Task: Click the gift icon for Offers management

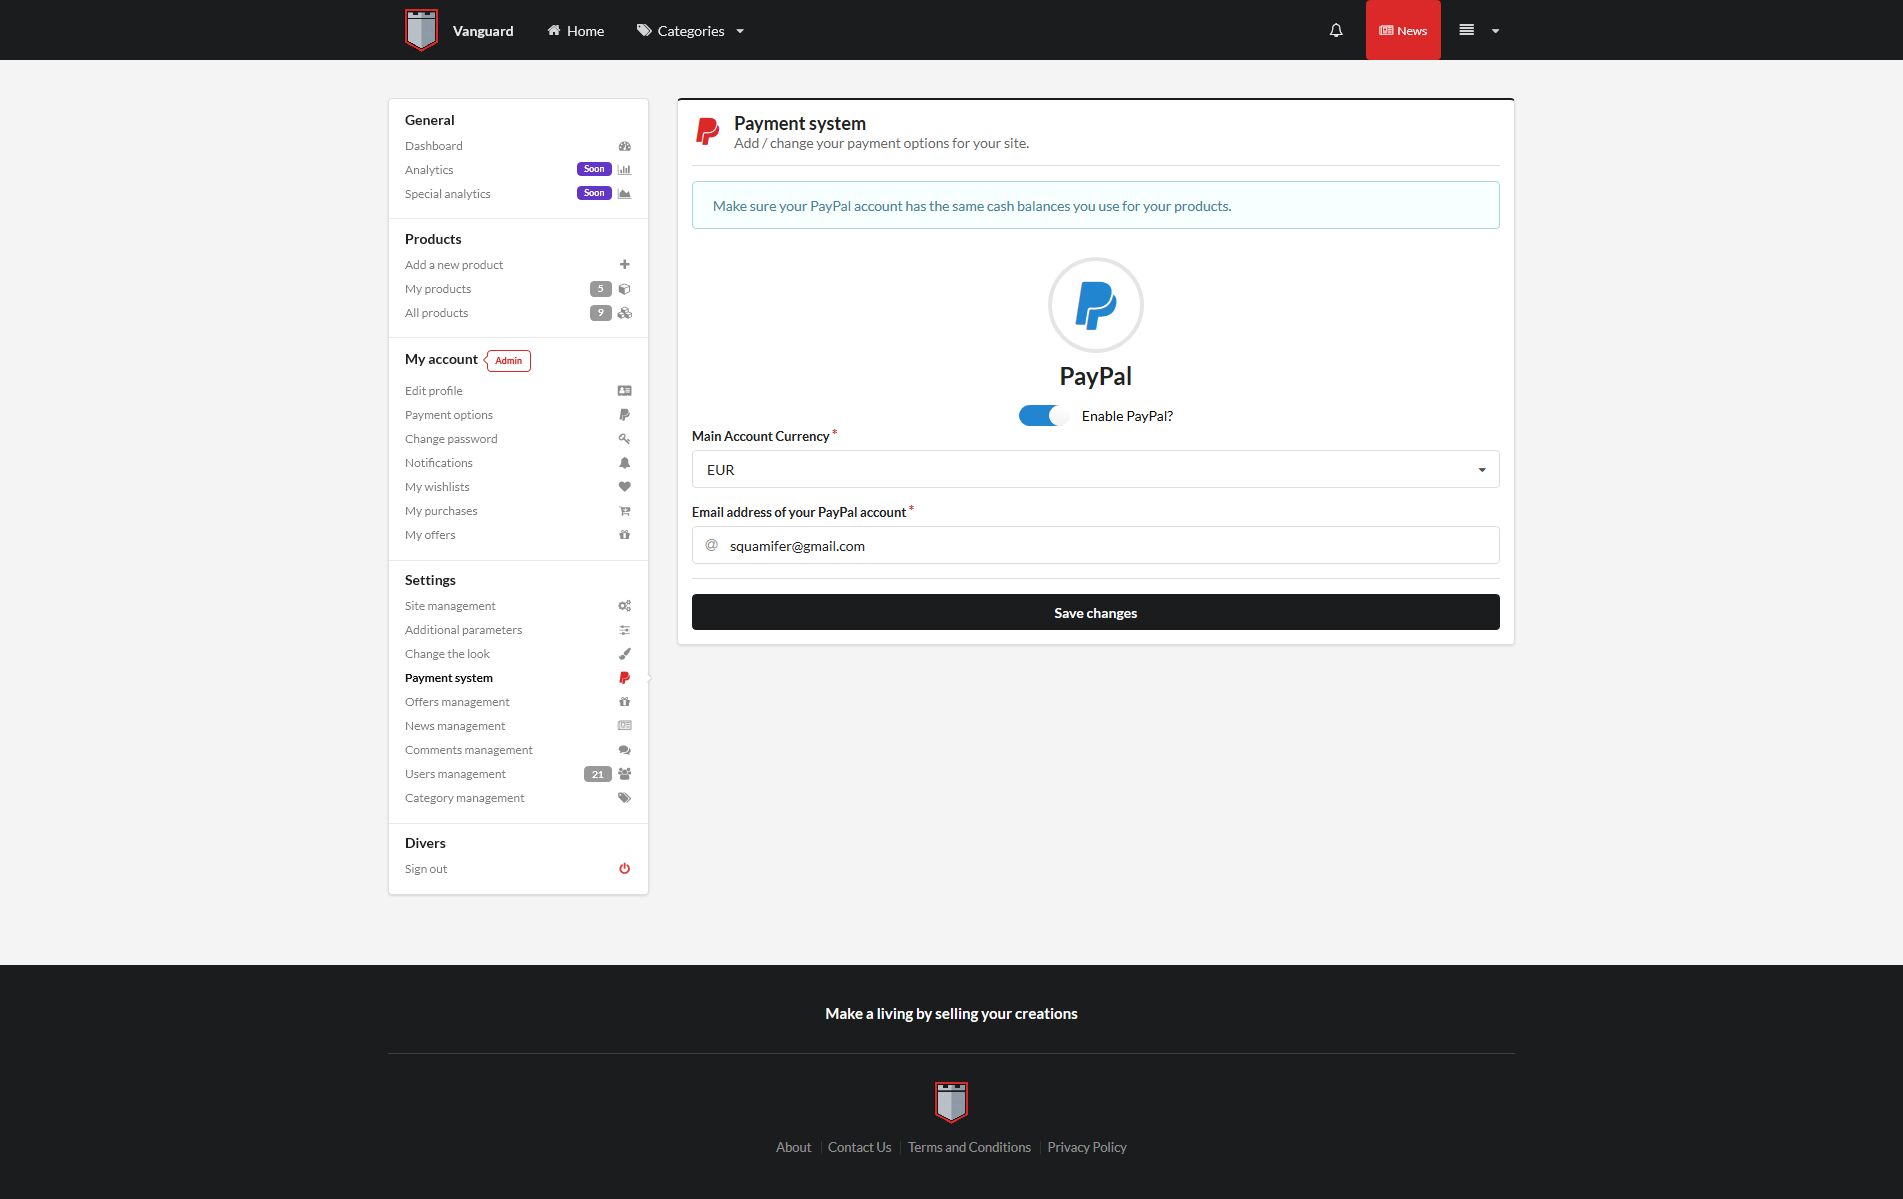Action: (x=624, y=702)
